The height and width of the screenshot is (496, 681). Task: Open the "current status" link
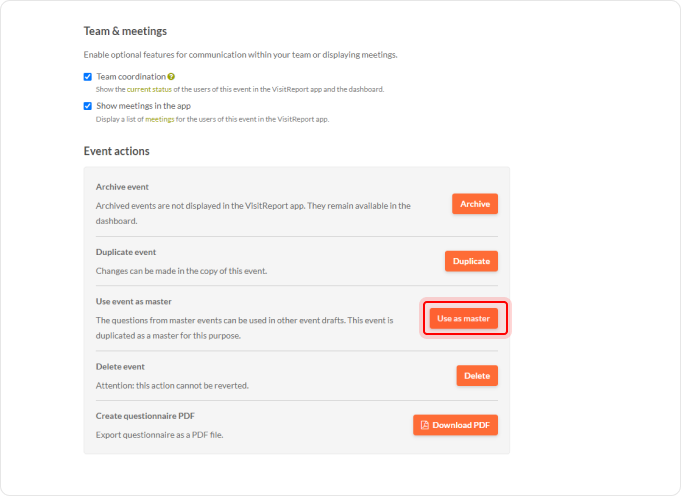point(148,89)
